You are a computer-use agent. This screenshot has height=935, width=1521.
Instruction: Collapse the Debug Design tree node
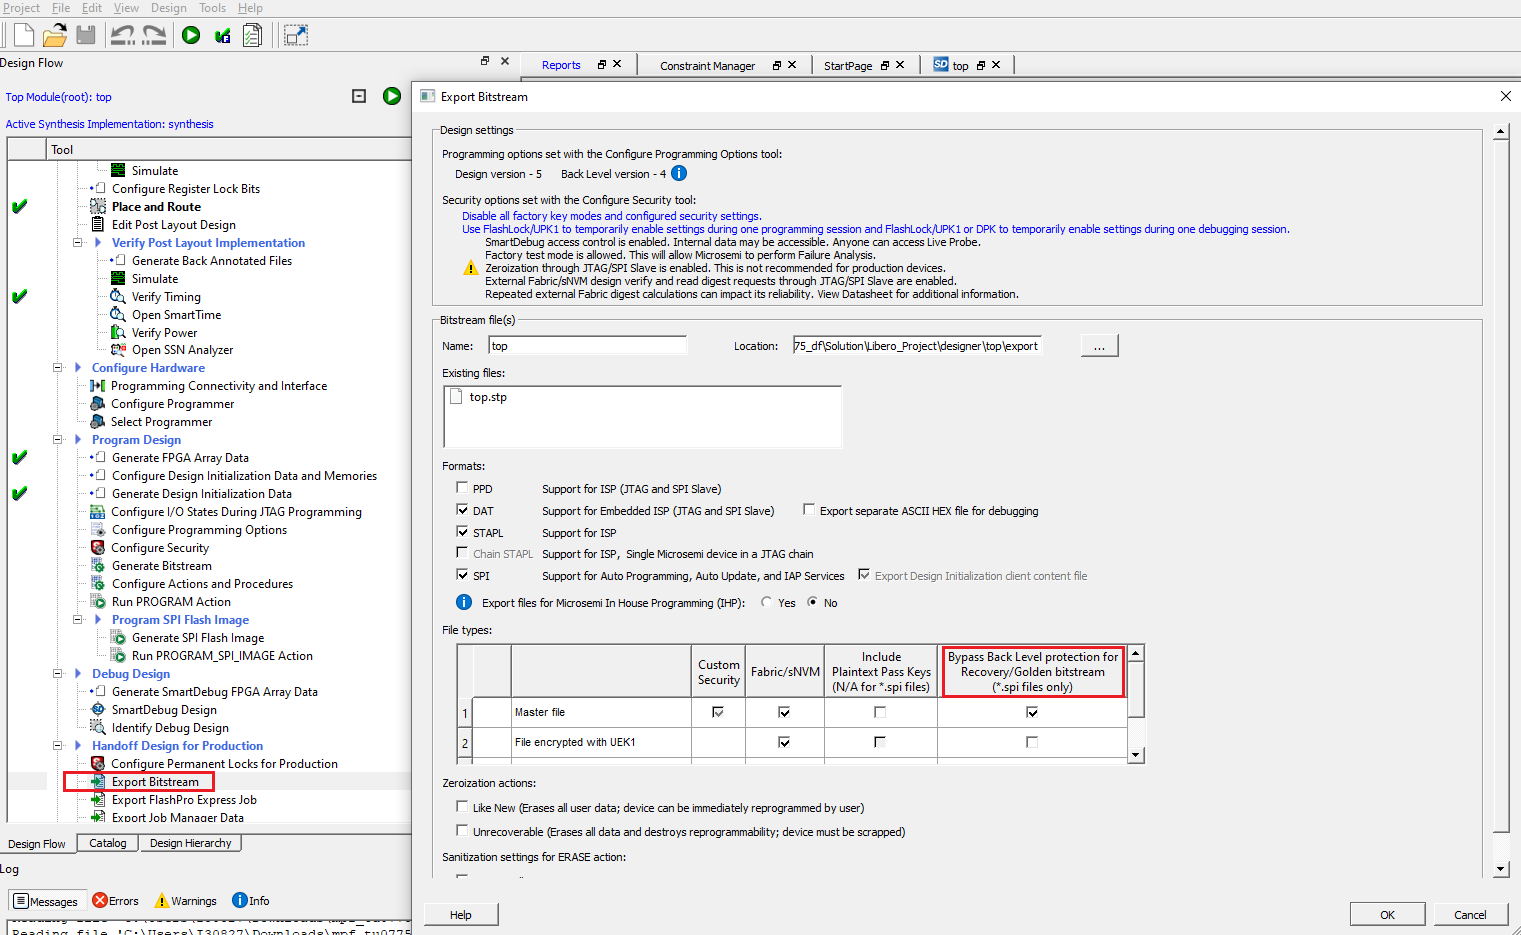(58, 674)
